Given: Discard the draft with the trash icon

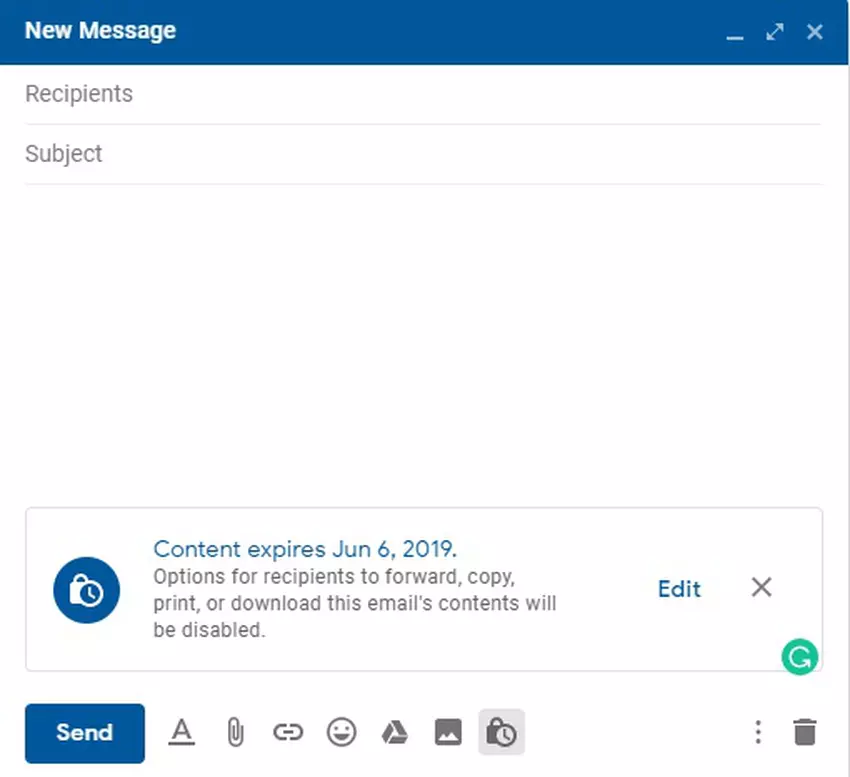Looking at the screenshot, I should coord(804,733).
